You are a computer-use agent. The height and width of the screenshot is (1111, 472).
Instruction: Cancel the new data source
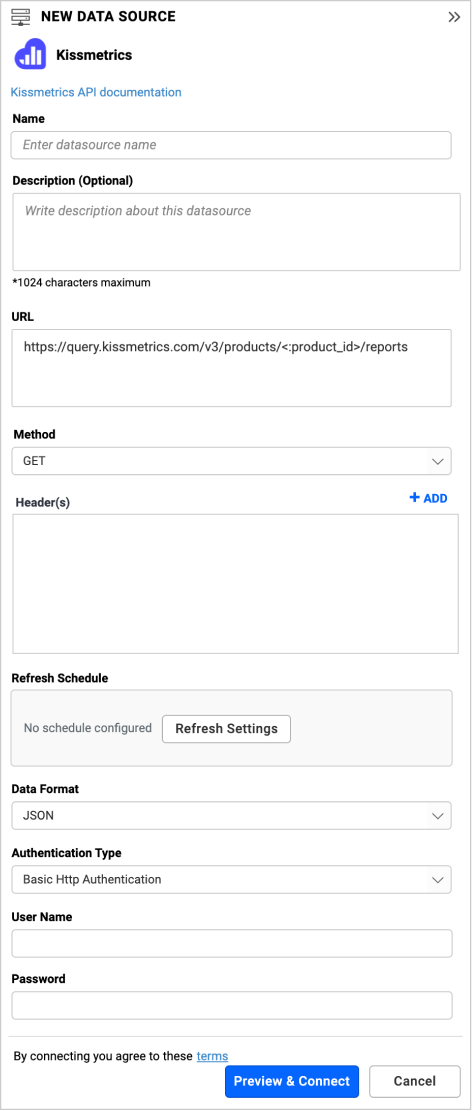click(415, 1081)
